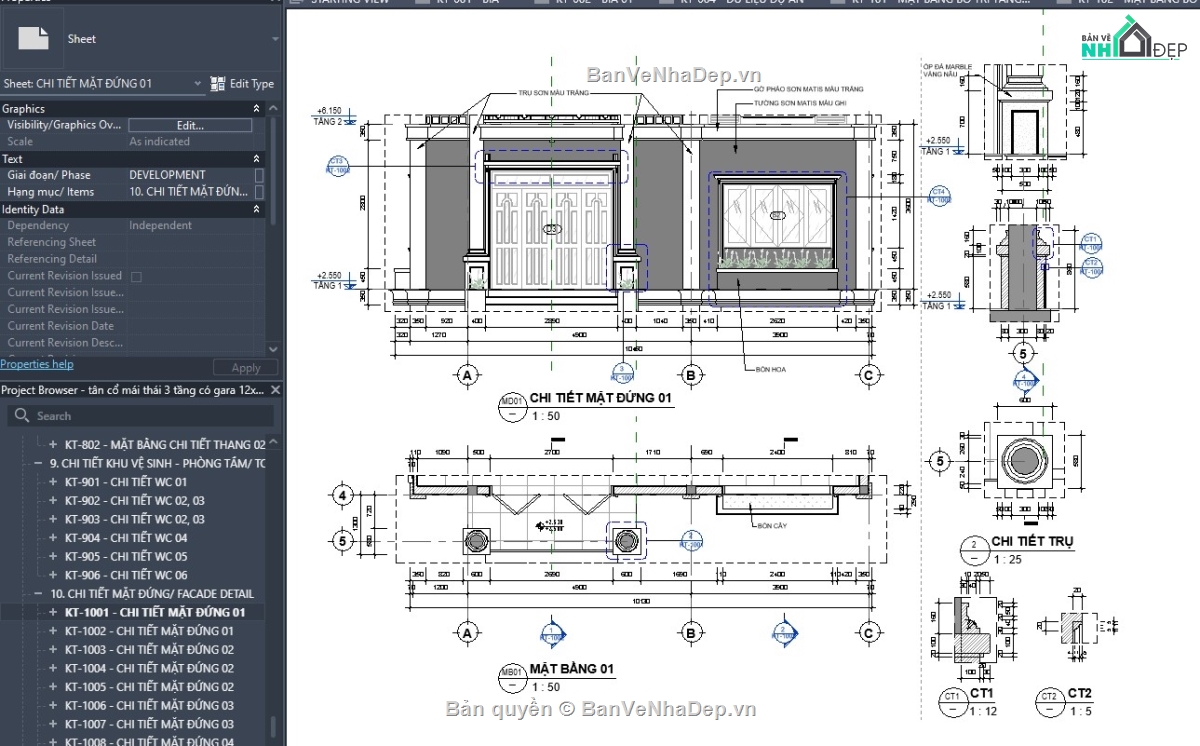Click Edit for Visibility/Graphics Overrides
This screenshot has height=746, width=1200.
pos(190,125)
